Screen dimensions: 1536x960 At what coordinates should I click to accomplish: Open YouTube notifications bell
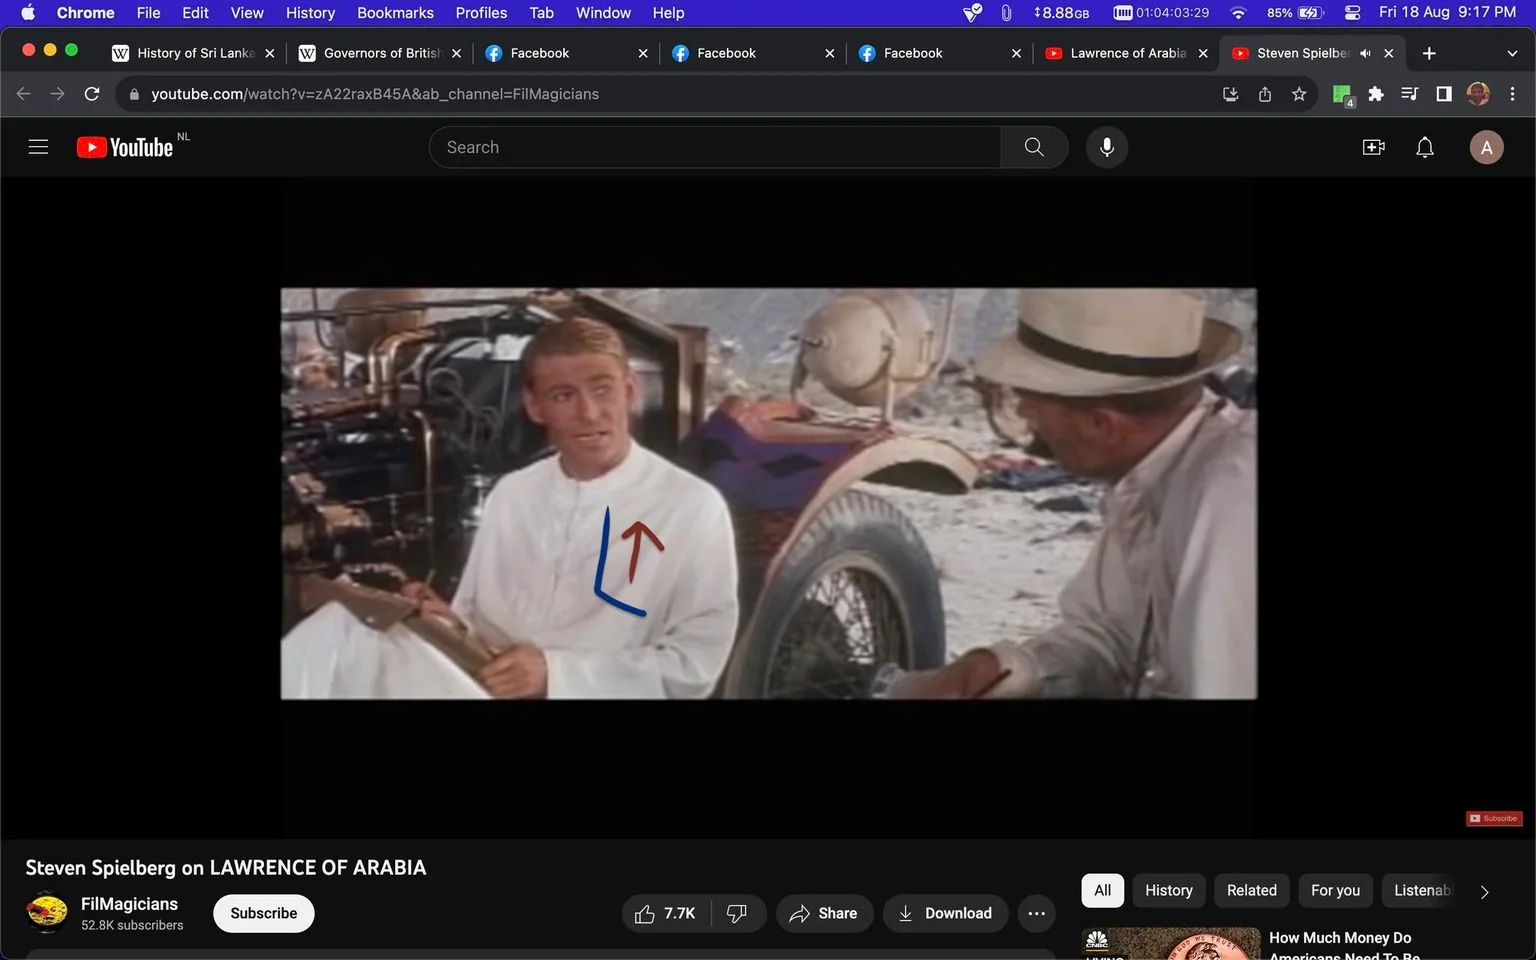[1425, 147]
